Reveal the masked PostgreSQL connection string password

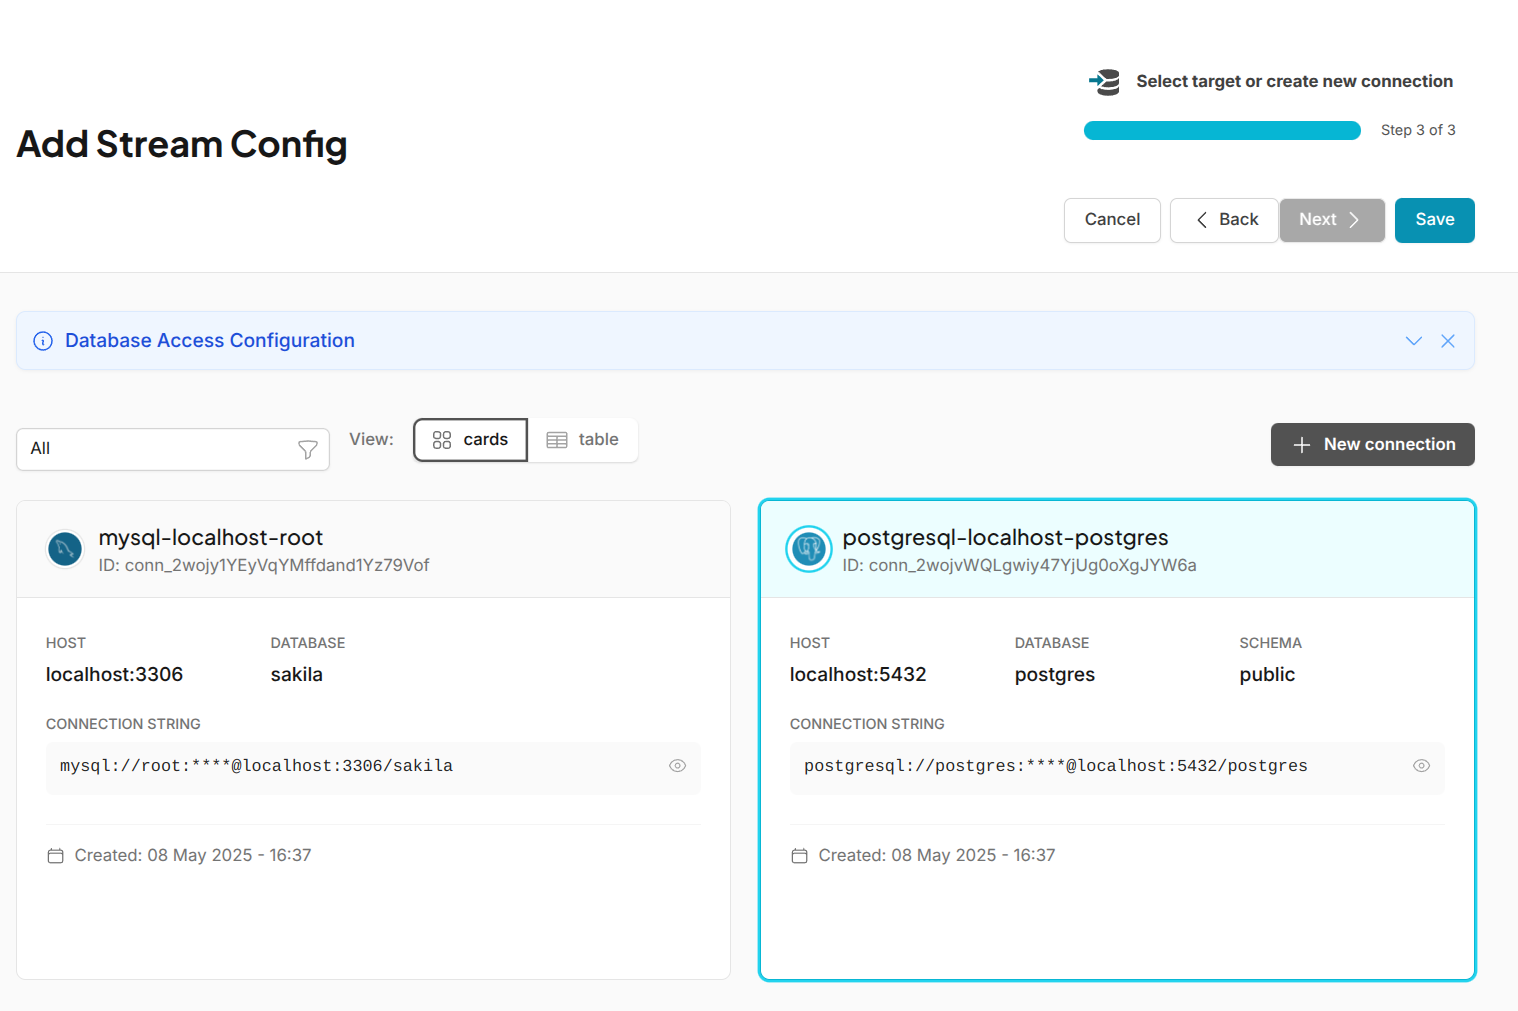tap(1421, 765)
